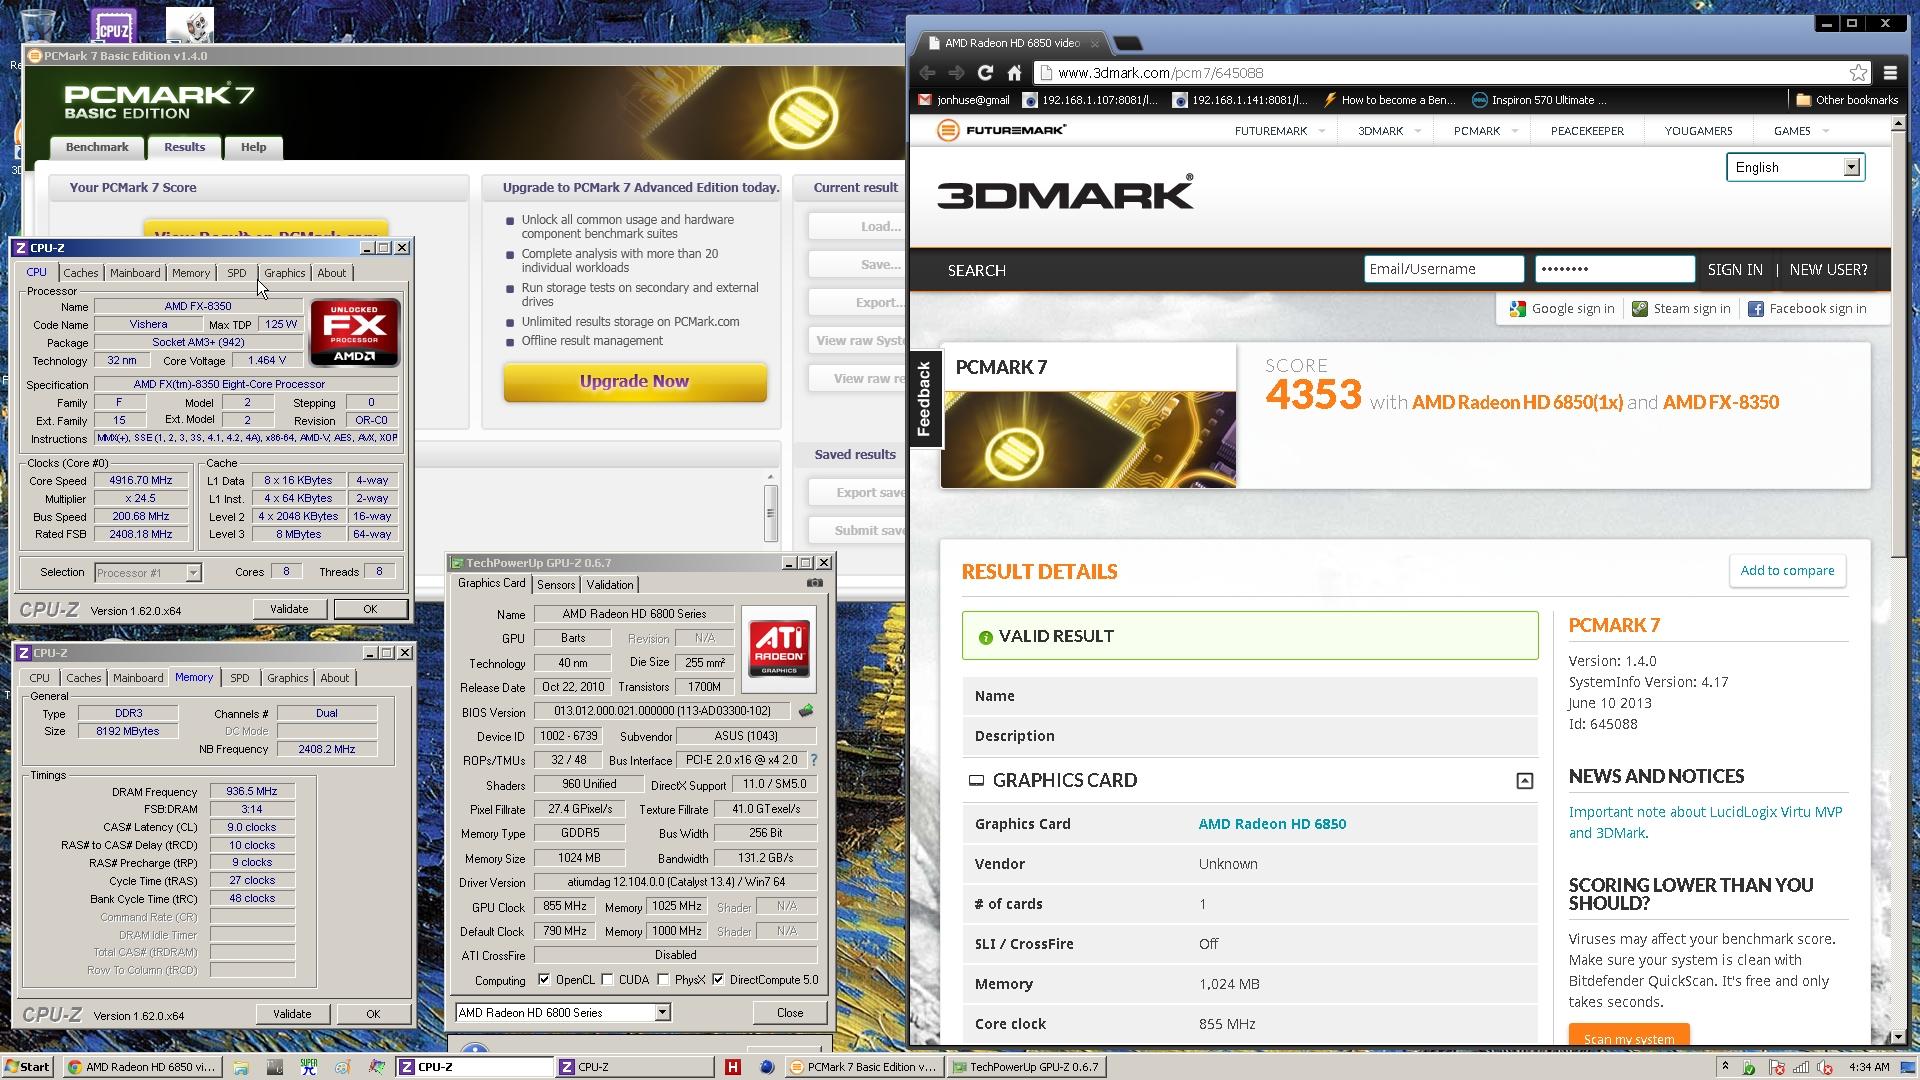The image size is (1920, 1080).
Task: Click the red H taskbar icon
Action: [x=732, y=1067]
